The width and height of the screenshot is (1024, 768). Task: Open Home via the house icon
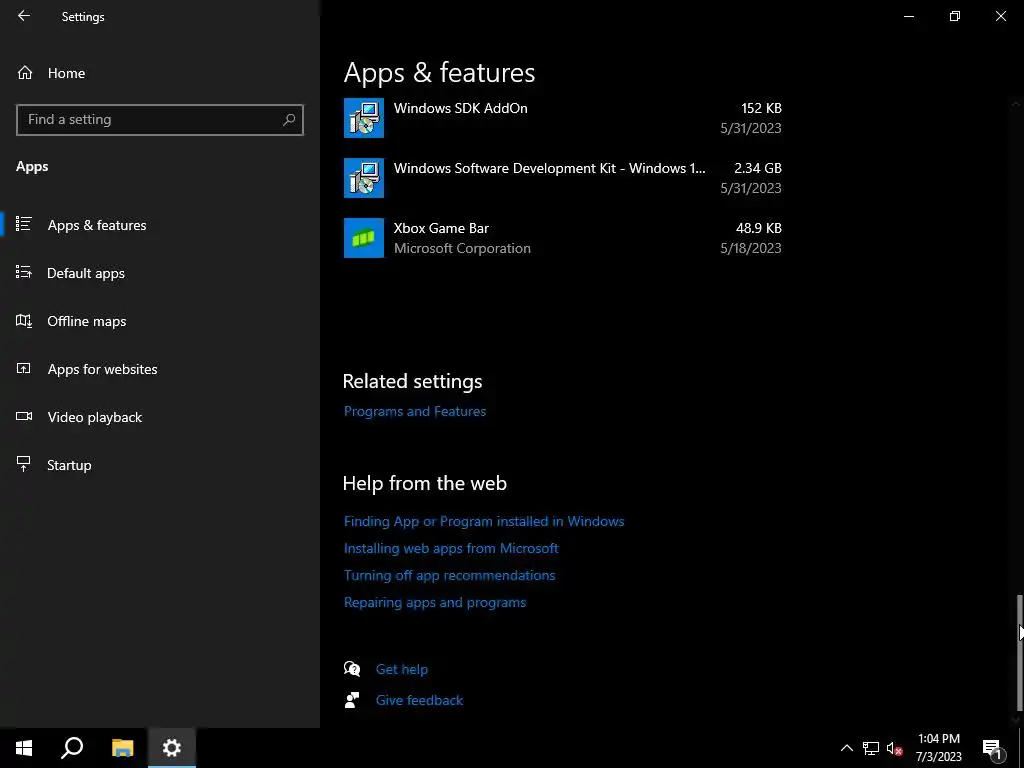click(25, 72)
